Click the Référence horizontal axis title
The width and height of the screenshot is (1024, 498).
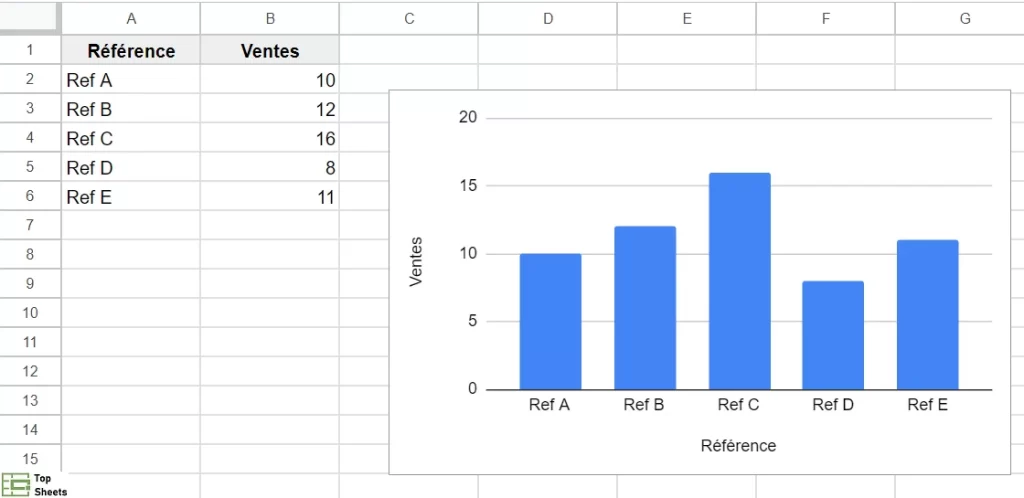(738, 445)
